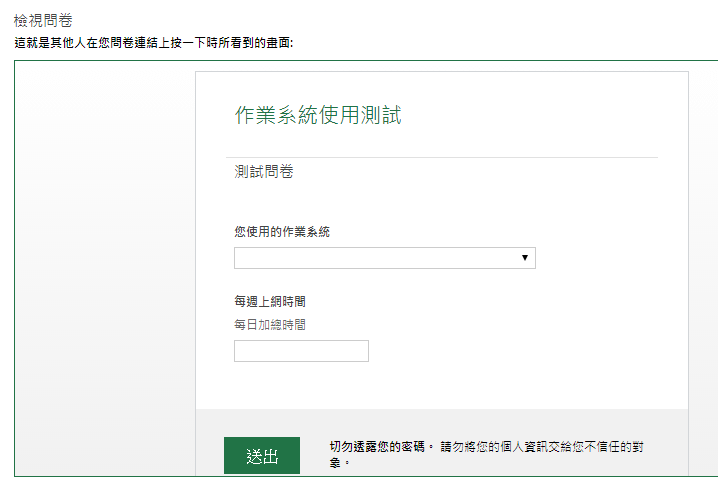Viewport: 718px width, 480px height.
Task: Submit the survey with 送出 button
Action: tap(262, 455)
